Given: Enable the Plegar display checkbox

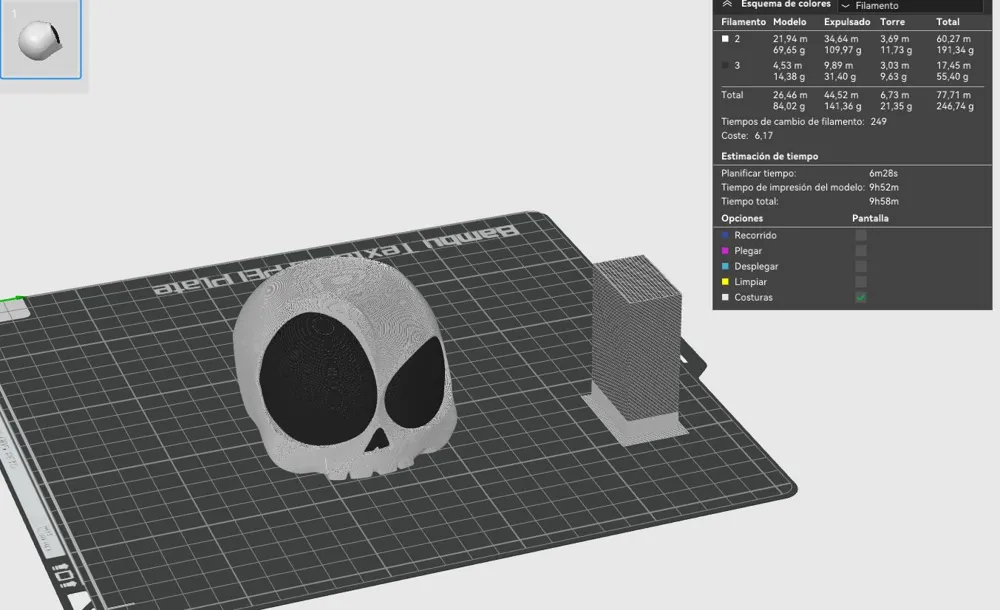Looking at the screenshot, I should pyautogui.click(x=861, y=251).
